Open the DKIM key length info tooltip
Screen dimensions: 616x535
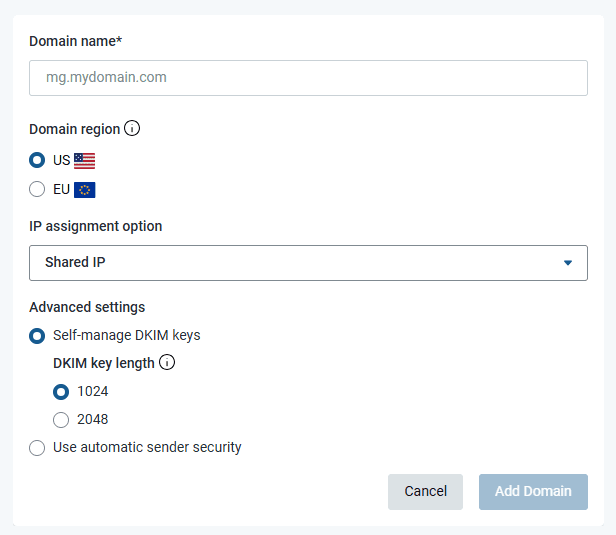167,363
